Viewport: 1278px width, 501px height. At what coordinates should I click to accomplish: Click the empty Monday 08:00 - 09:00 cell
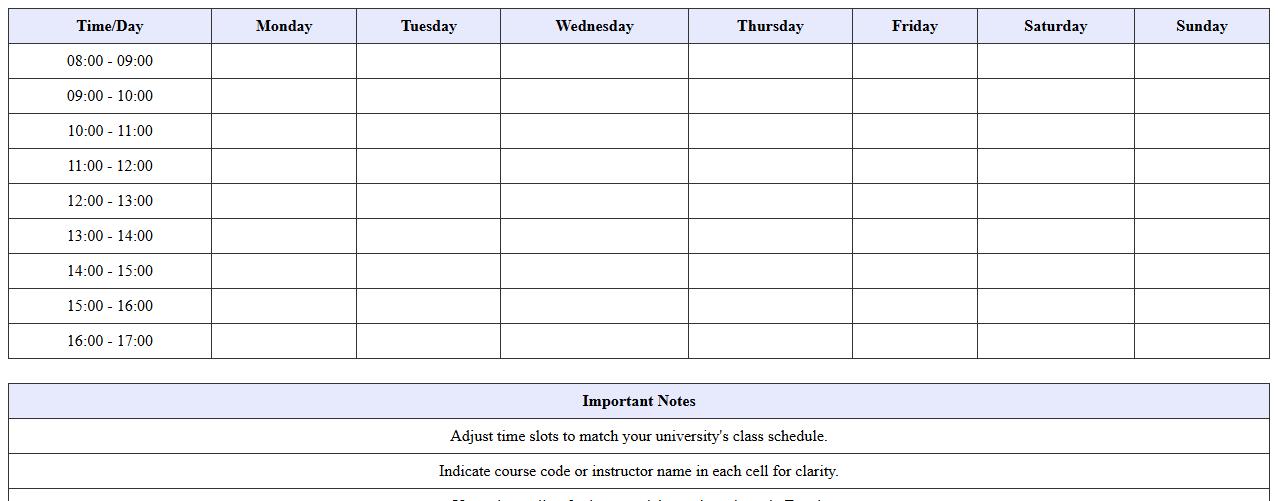(284, 61)
